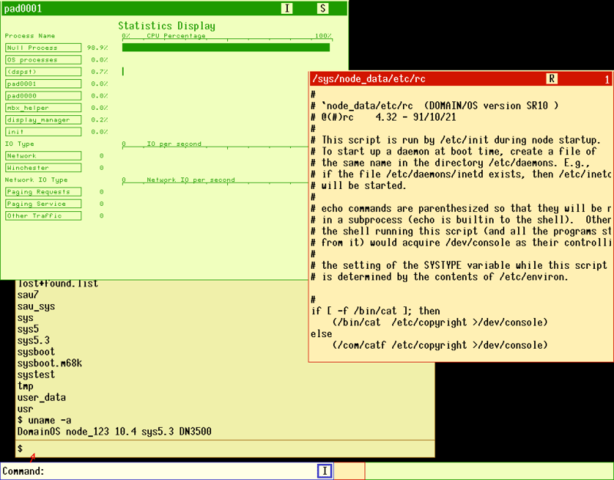Select the Null Process box
Viewport: 614px width, 480px height.
(x=43, y=48)
